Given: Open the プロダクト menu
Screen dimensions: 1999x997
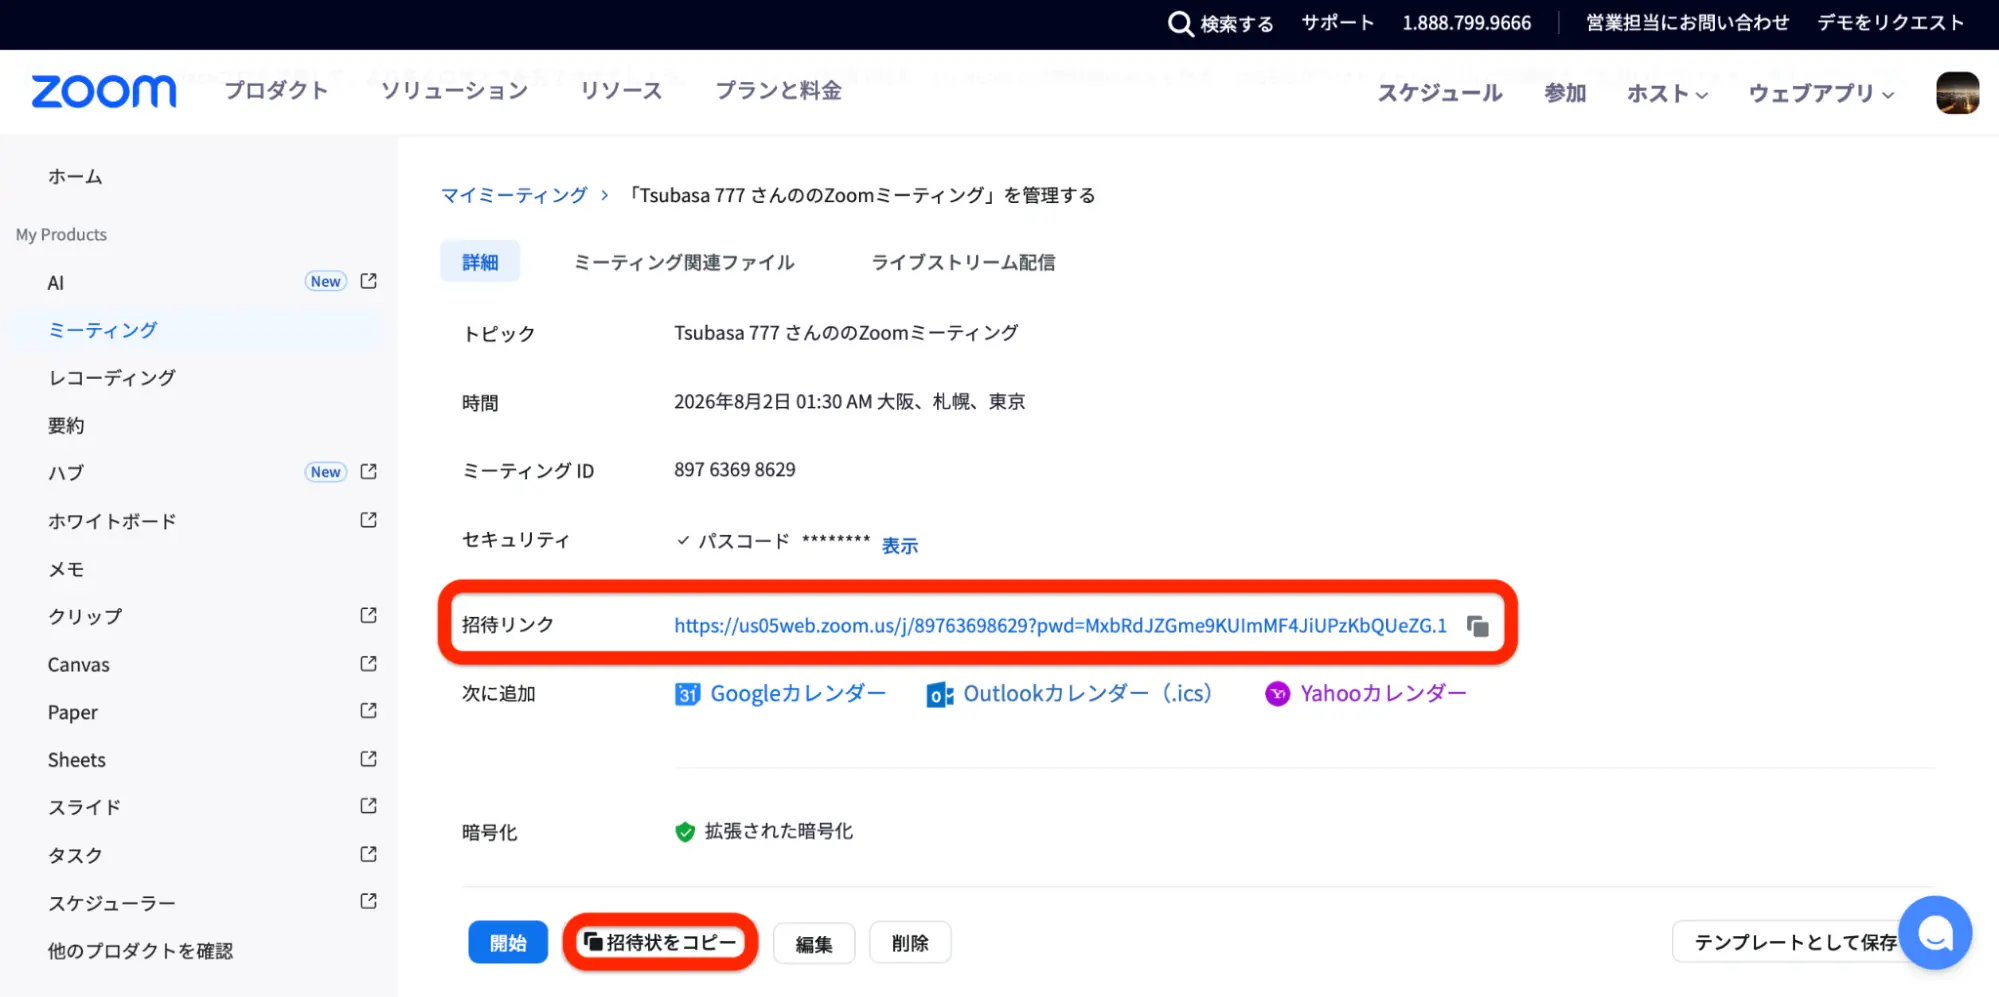Looking at the screenshot, I should pos(276,90).
